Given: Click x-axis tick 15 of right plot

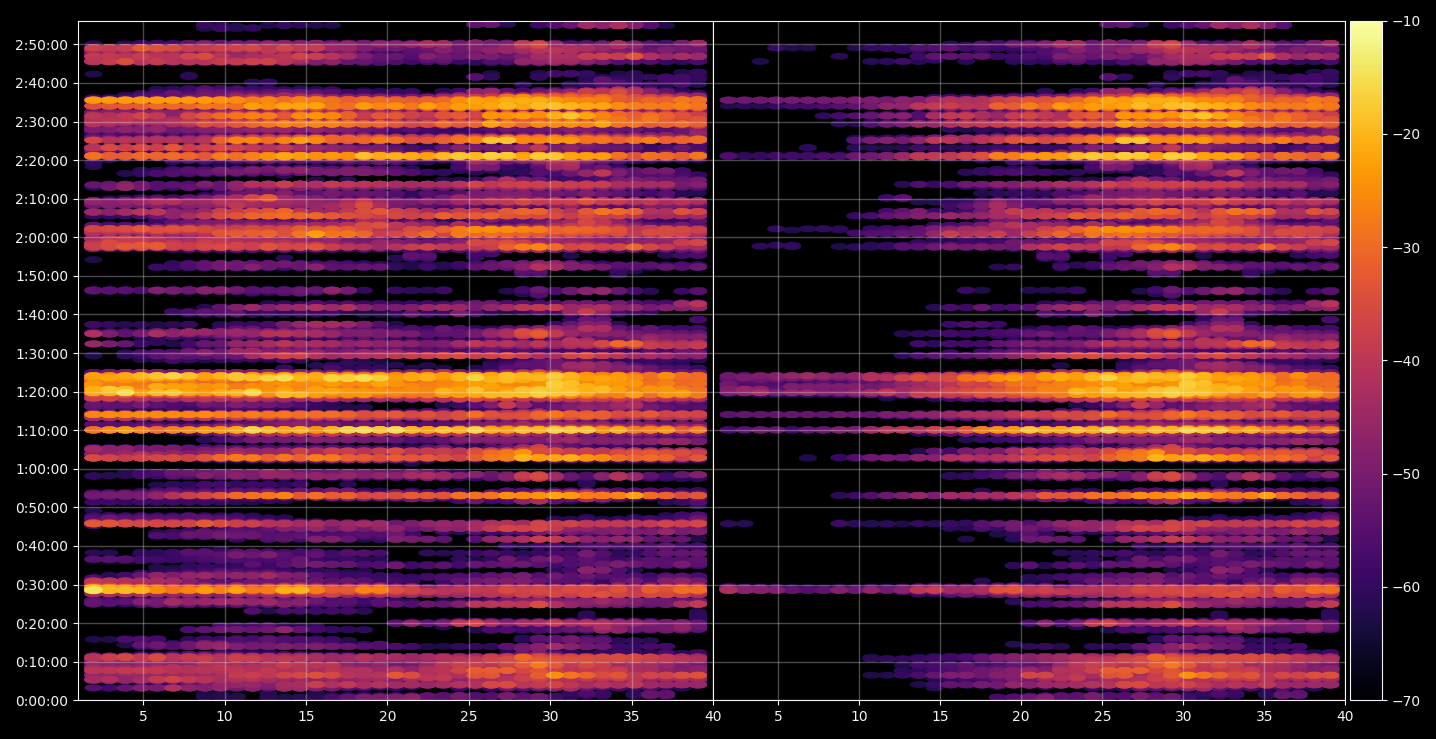Looking at the screenshot, I should (x=940, y=716).
